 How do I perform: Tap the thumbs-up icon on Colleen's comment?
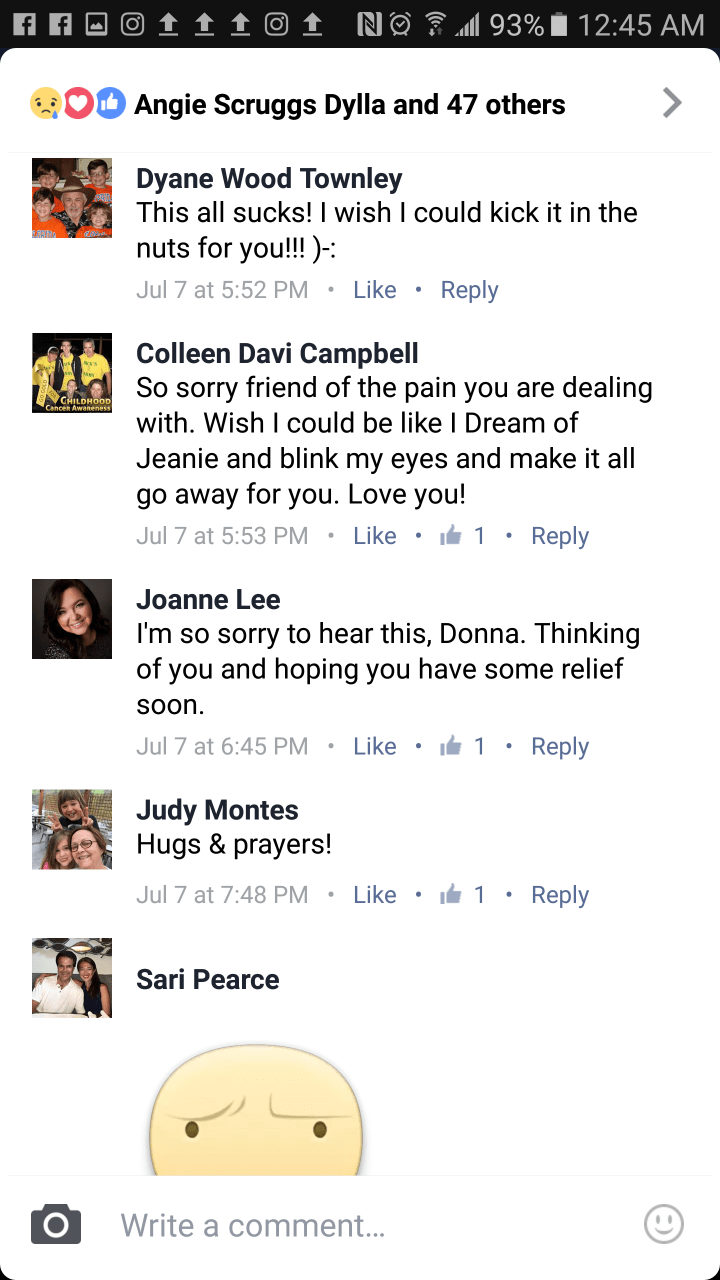(451, 536)
